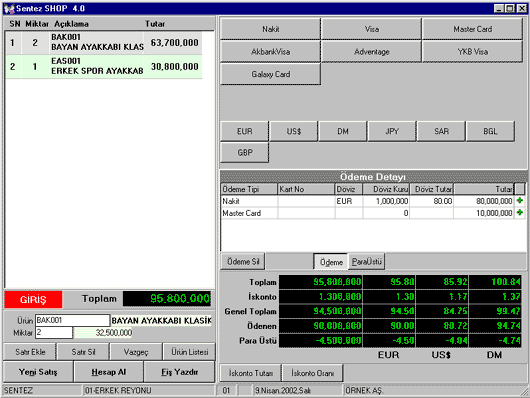Viewport: 530px width, 398px height.
Task: Click İskonto Oranı button
Action: 312,373
